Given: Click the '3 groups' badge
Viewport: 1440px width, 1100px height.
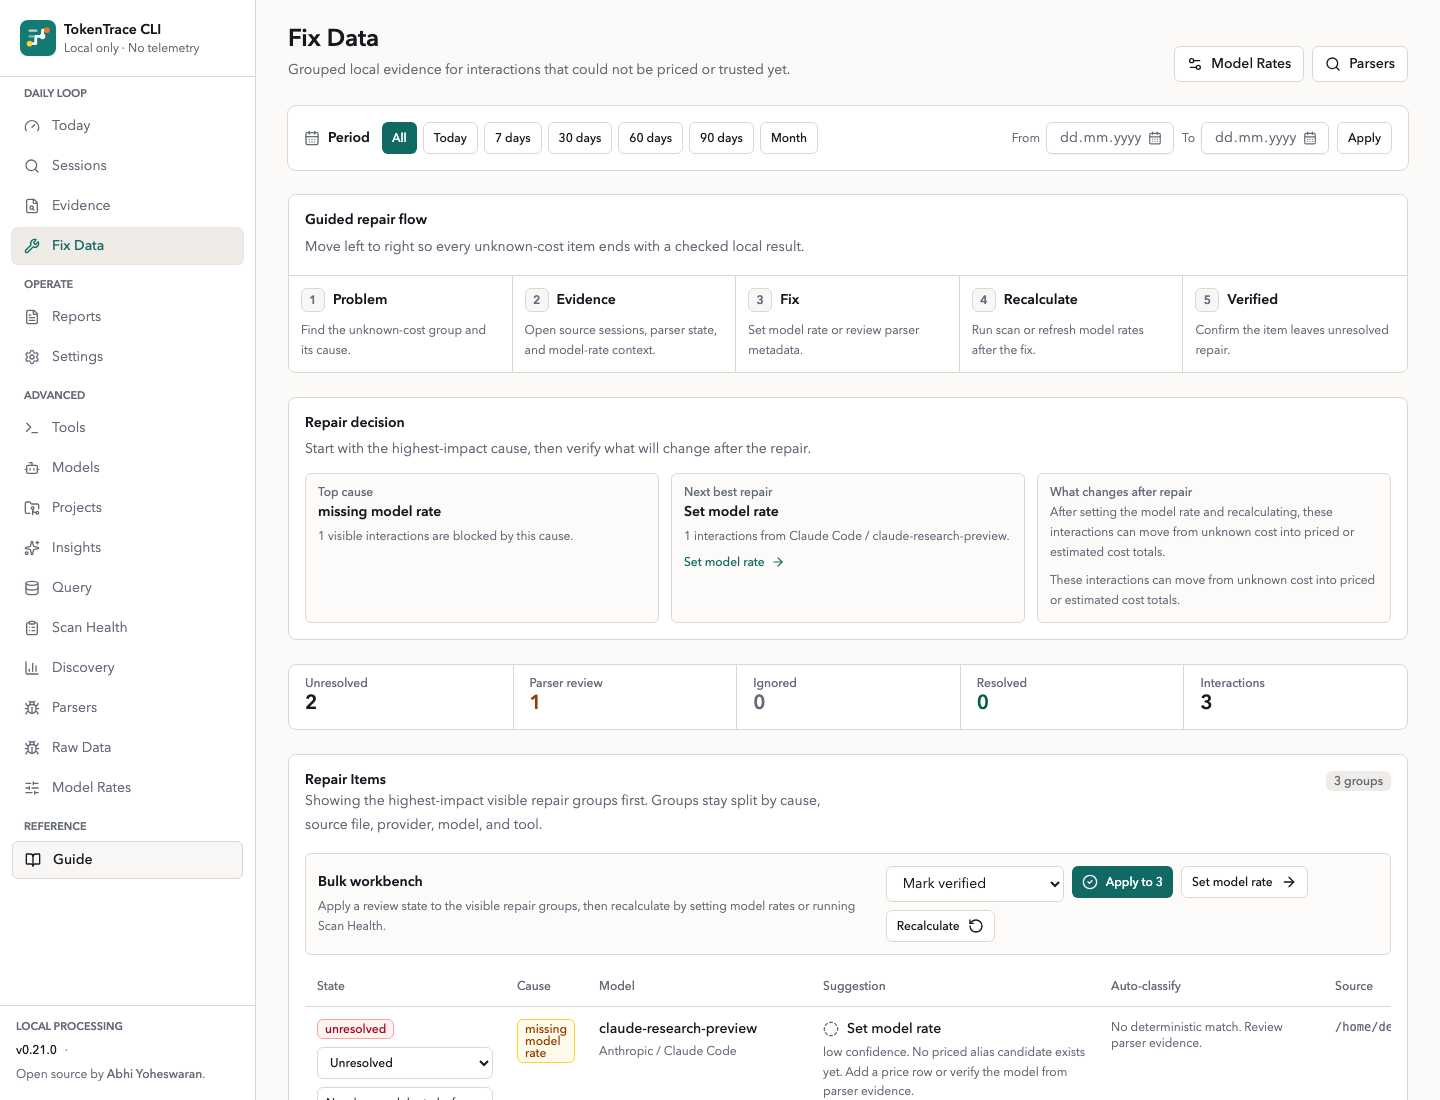Looking at the screenshot, I should point(1358,781).
